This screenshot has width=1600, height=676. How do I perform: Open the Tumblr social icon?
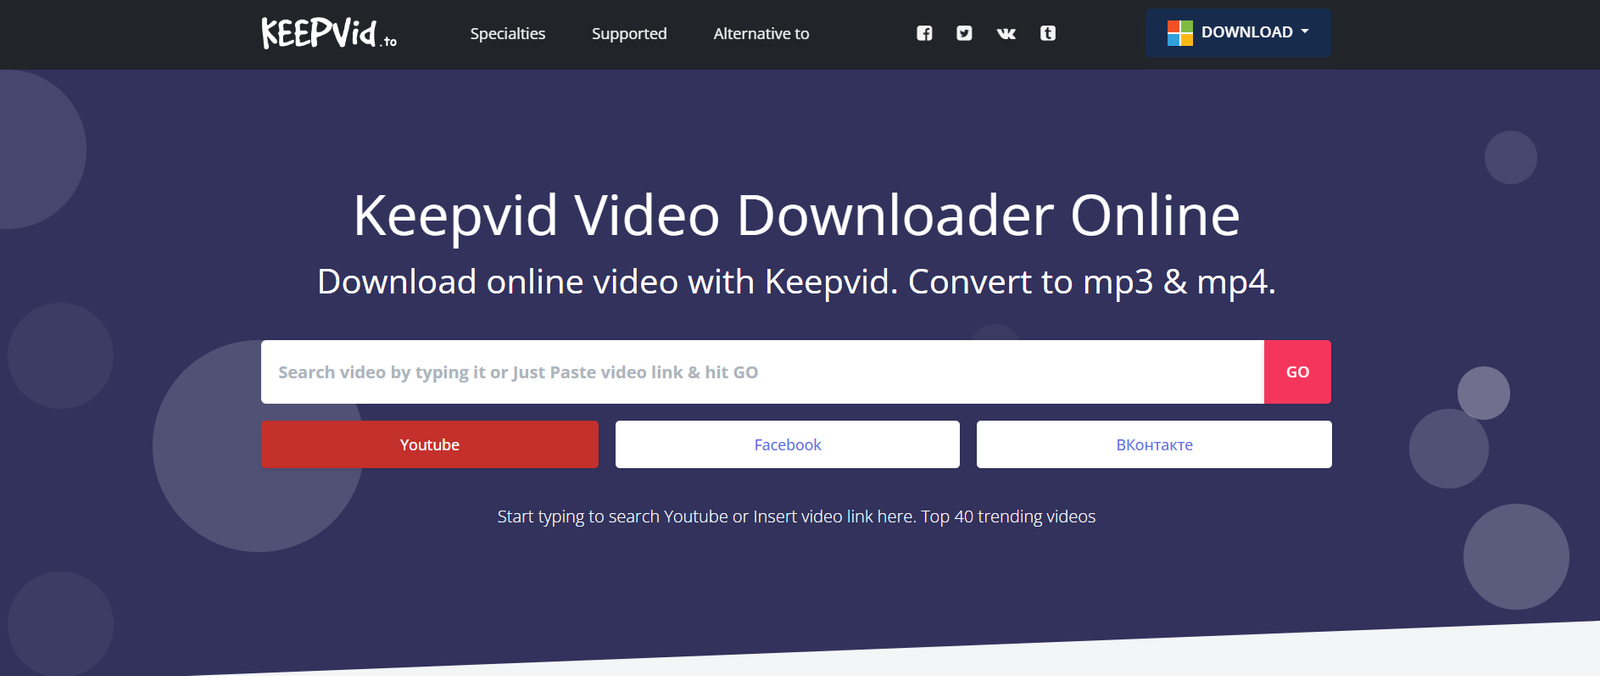1048,33
